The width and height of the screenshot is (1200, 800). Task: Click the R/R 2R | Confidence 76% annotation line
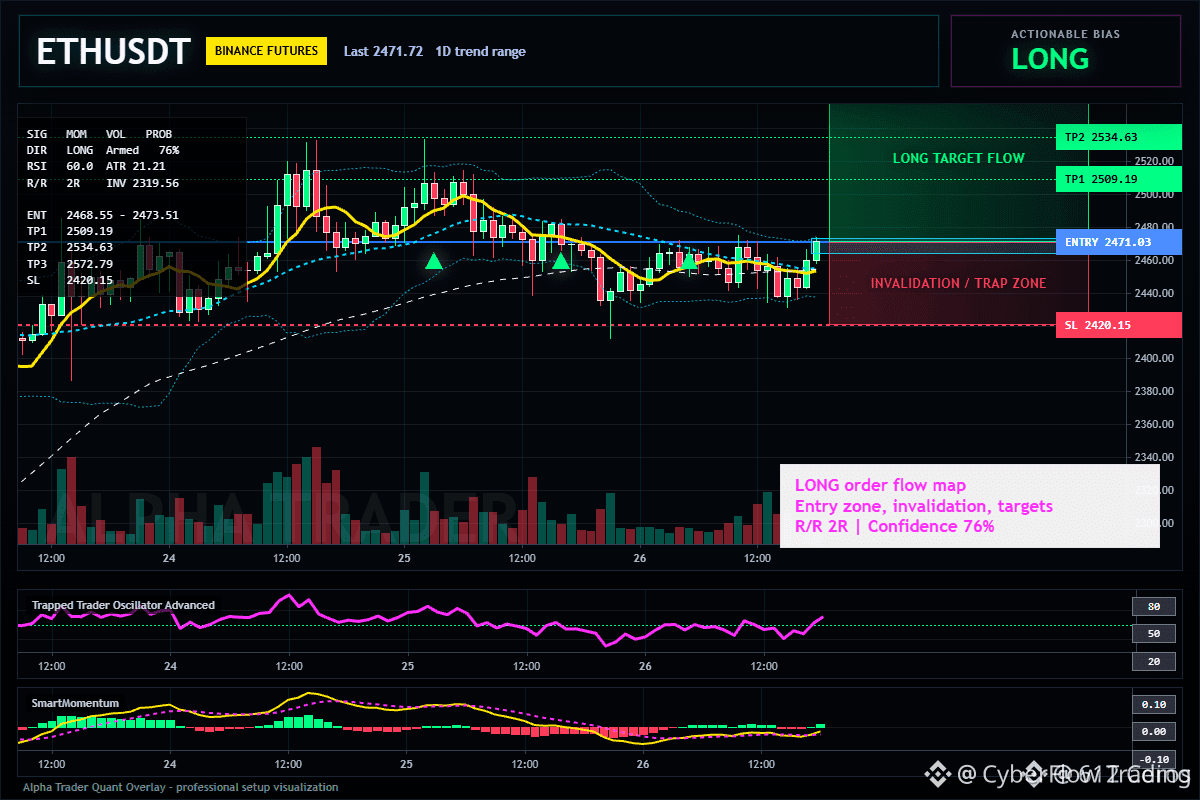[894, 526]
